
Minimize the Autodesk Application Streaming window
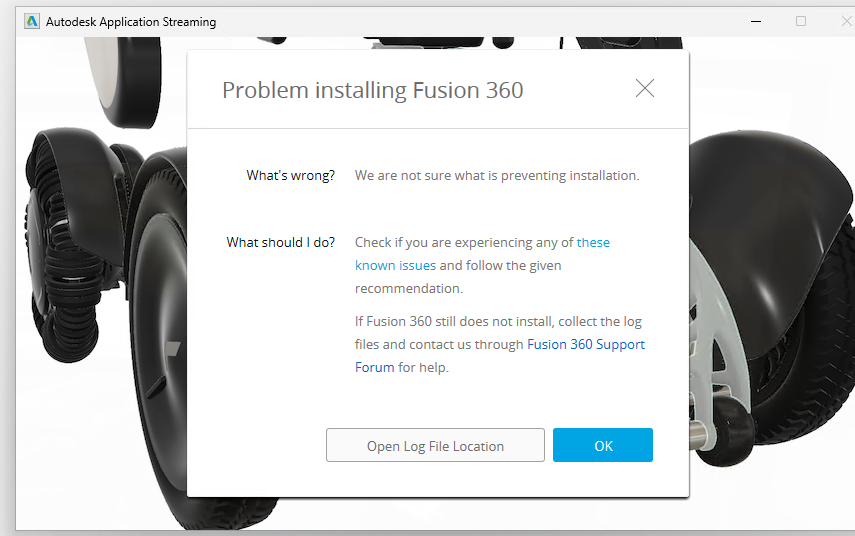(x=754, y=21)
